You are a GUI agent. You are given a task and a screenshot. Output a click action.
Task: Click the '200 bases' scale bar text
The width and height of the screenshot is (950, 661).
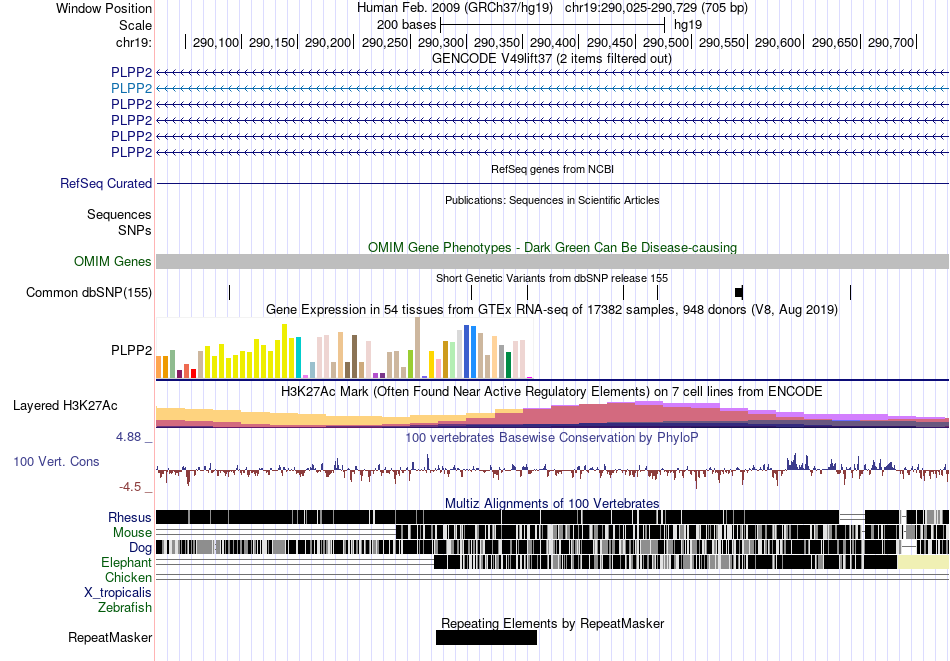406,25
